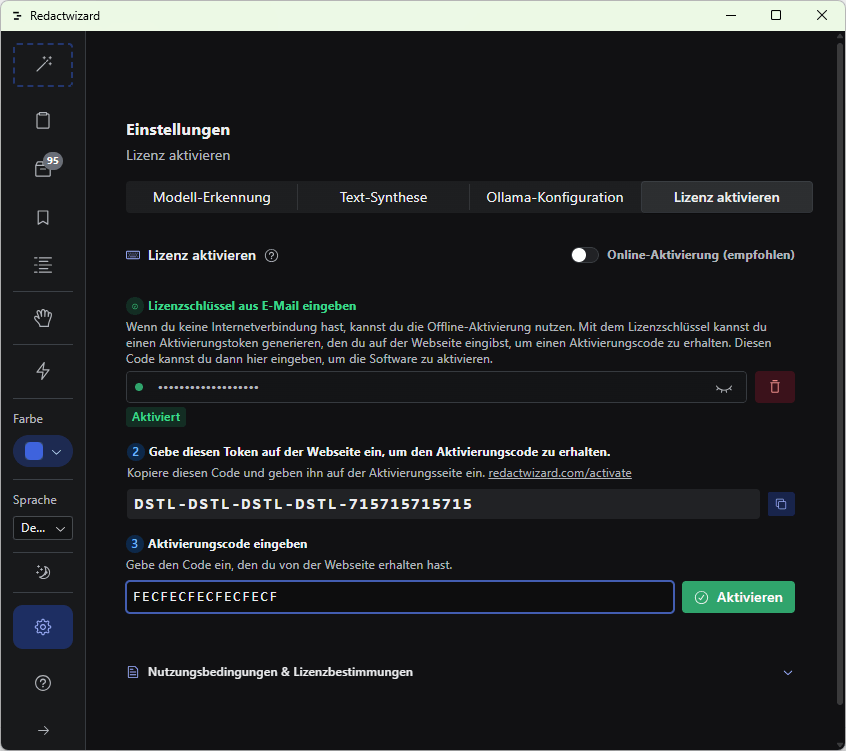Open settings via the gear icon

coord(43,627)
